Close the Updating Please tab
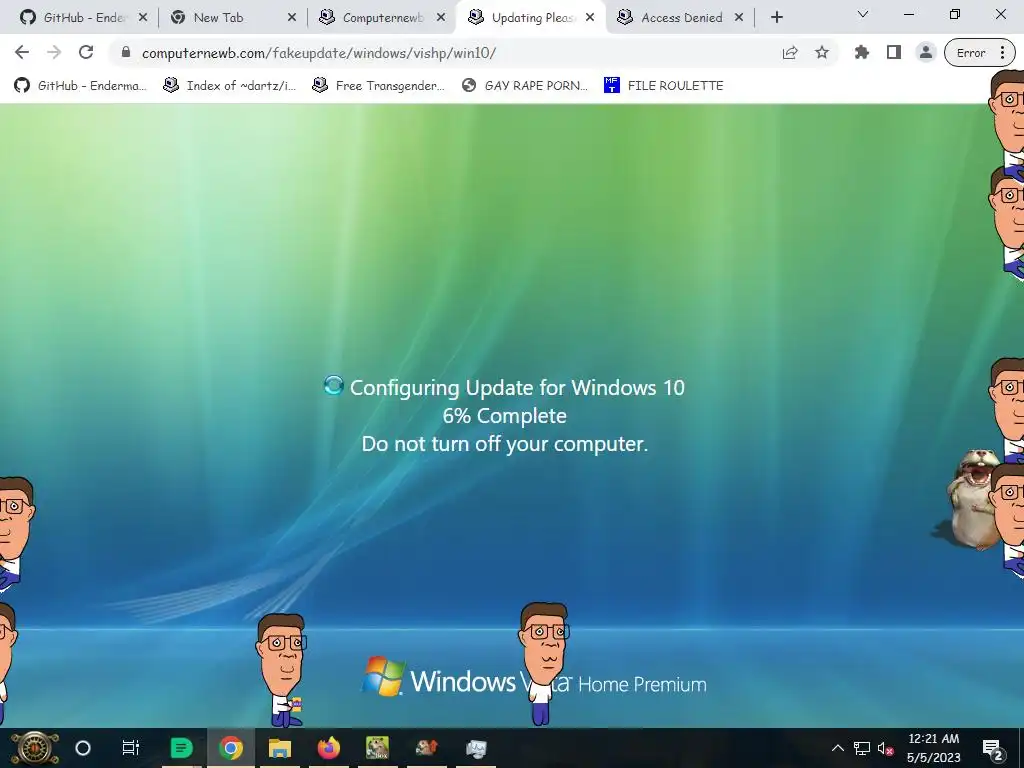The width and height of the screenshot is (1024, 768). pos(590,18)
